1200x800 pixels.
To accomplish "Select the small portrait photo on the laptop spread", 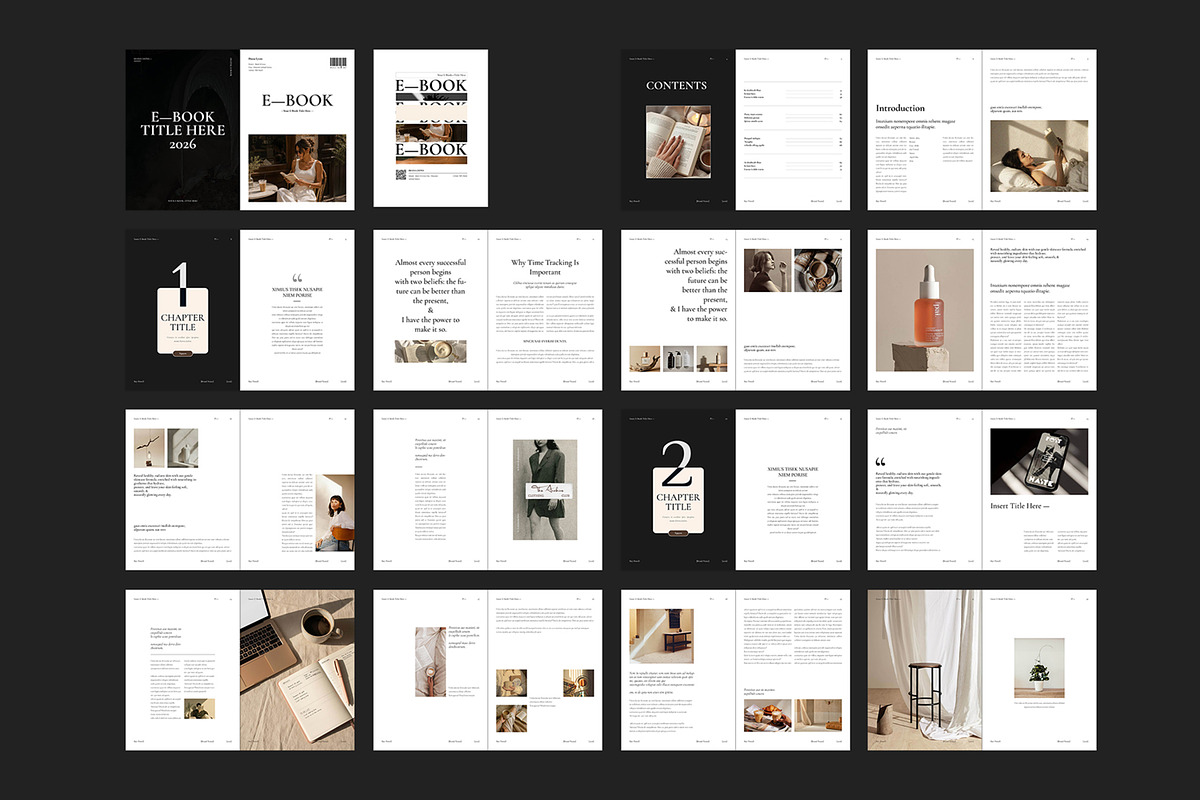I will (200, 708).
